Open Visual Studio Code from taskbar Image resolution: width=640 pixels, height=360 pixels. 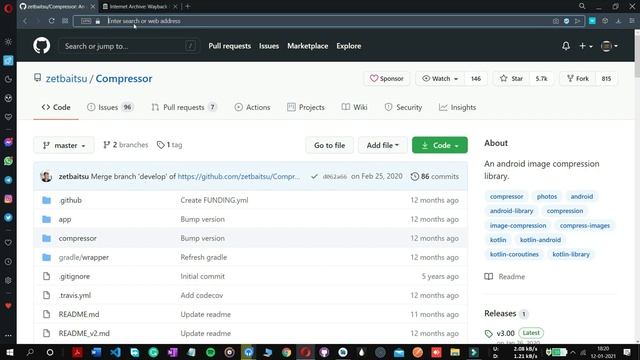[x=116, y=352]
